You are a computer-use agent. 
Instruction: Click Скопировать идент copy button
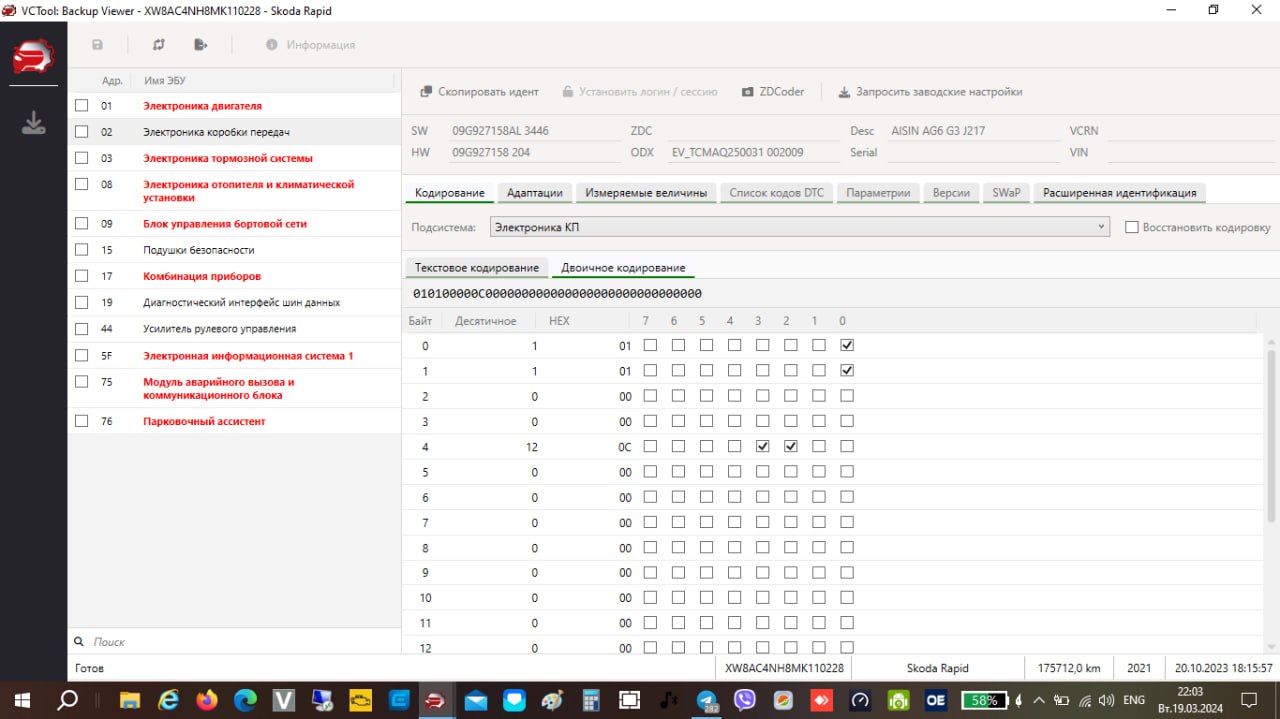pos(479,92)
